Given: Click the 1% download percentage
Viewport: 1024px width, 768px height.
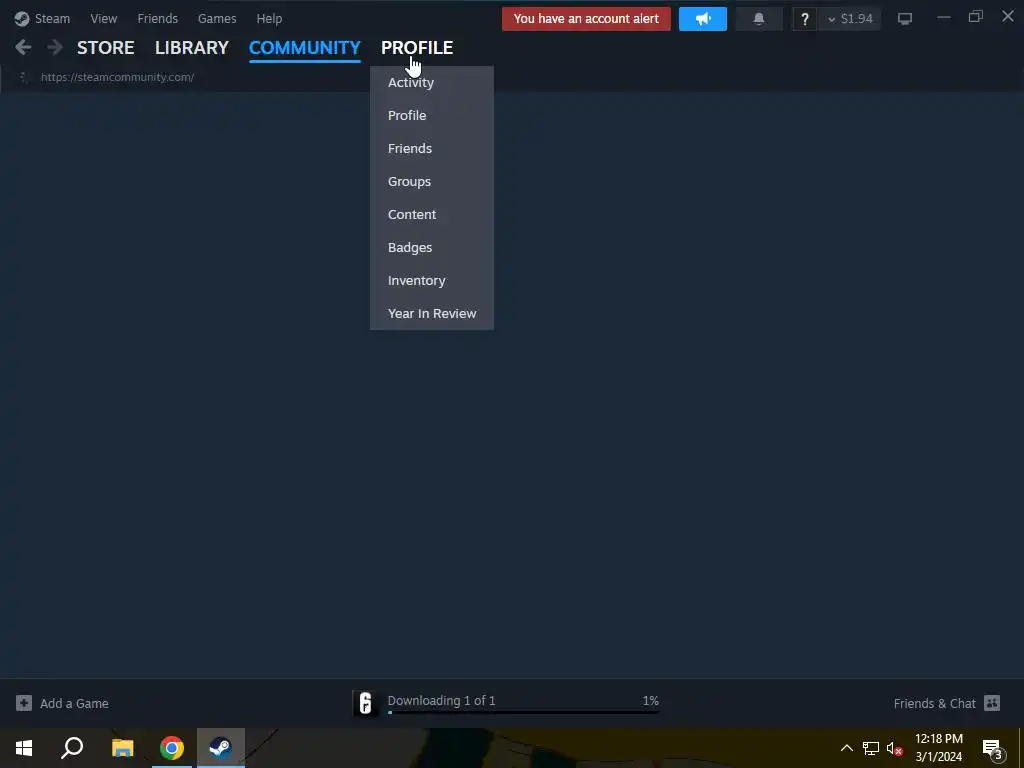Looking at the screenshot, I should tap(650, 700).
